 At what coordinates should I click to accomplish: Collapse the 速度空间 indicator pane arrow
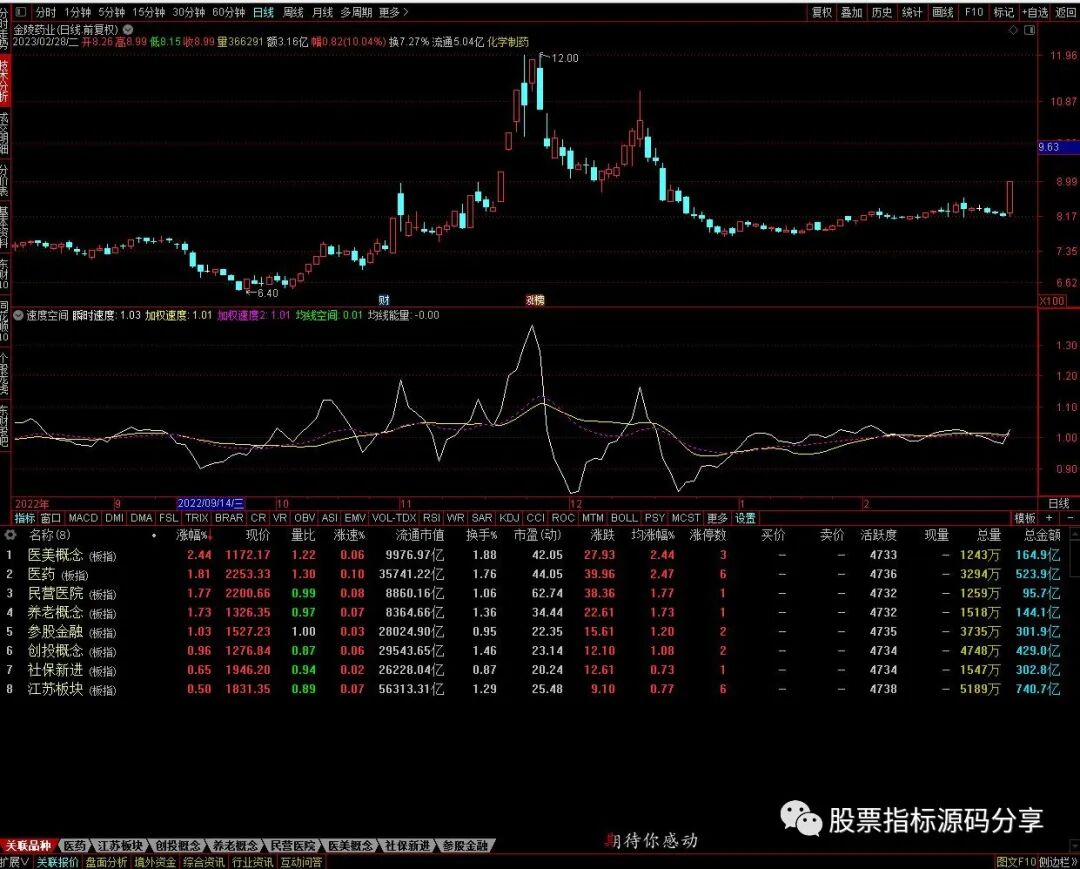[x=19, y=315]
